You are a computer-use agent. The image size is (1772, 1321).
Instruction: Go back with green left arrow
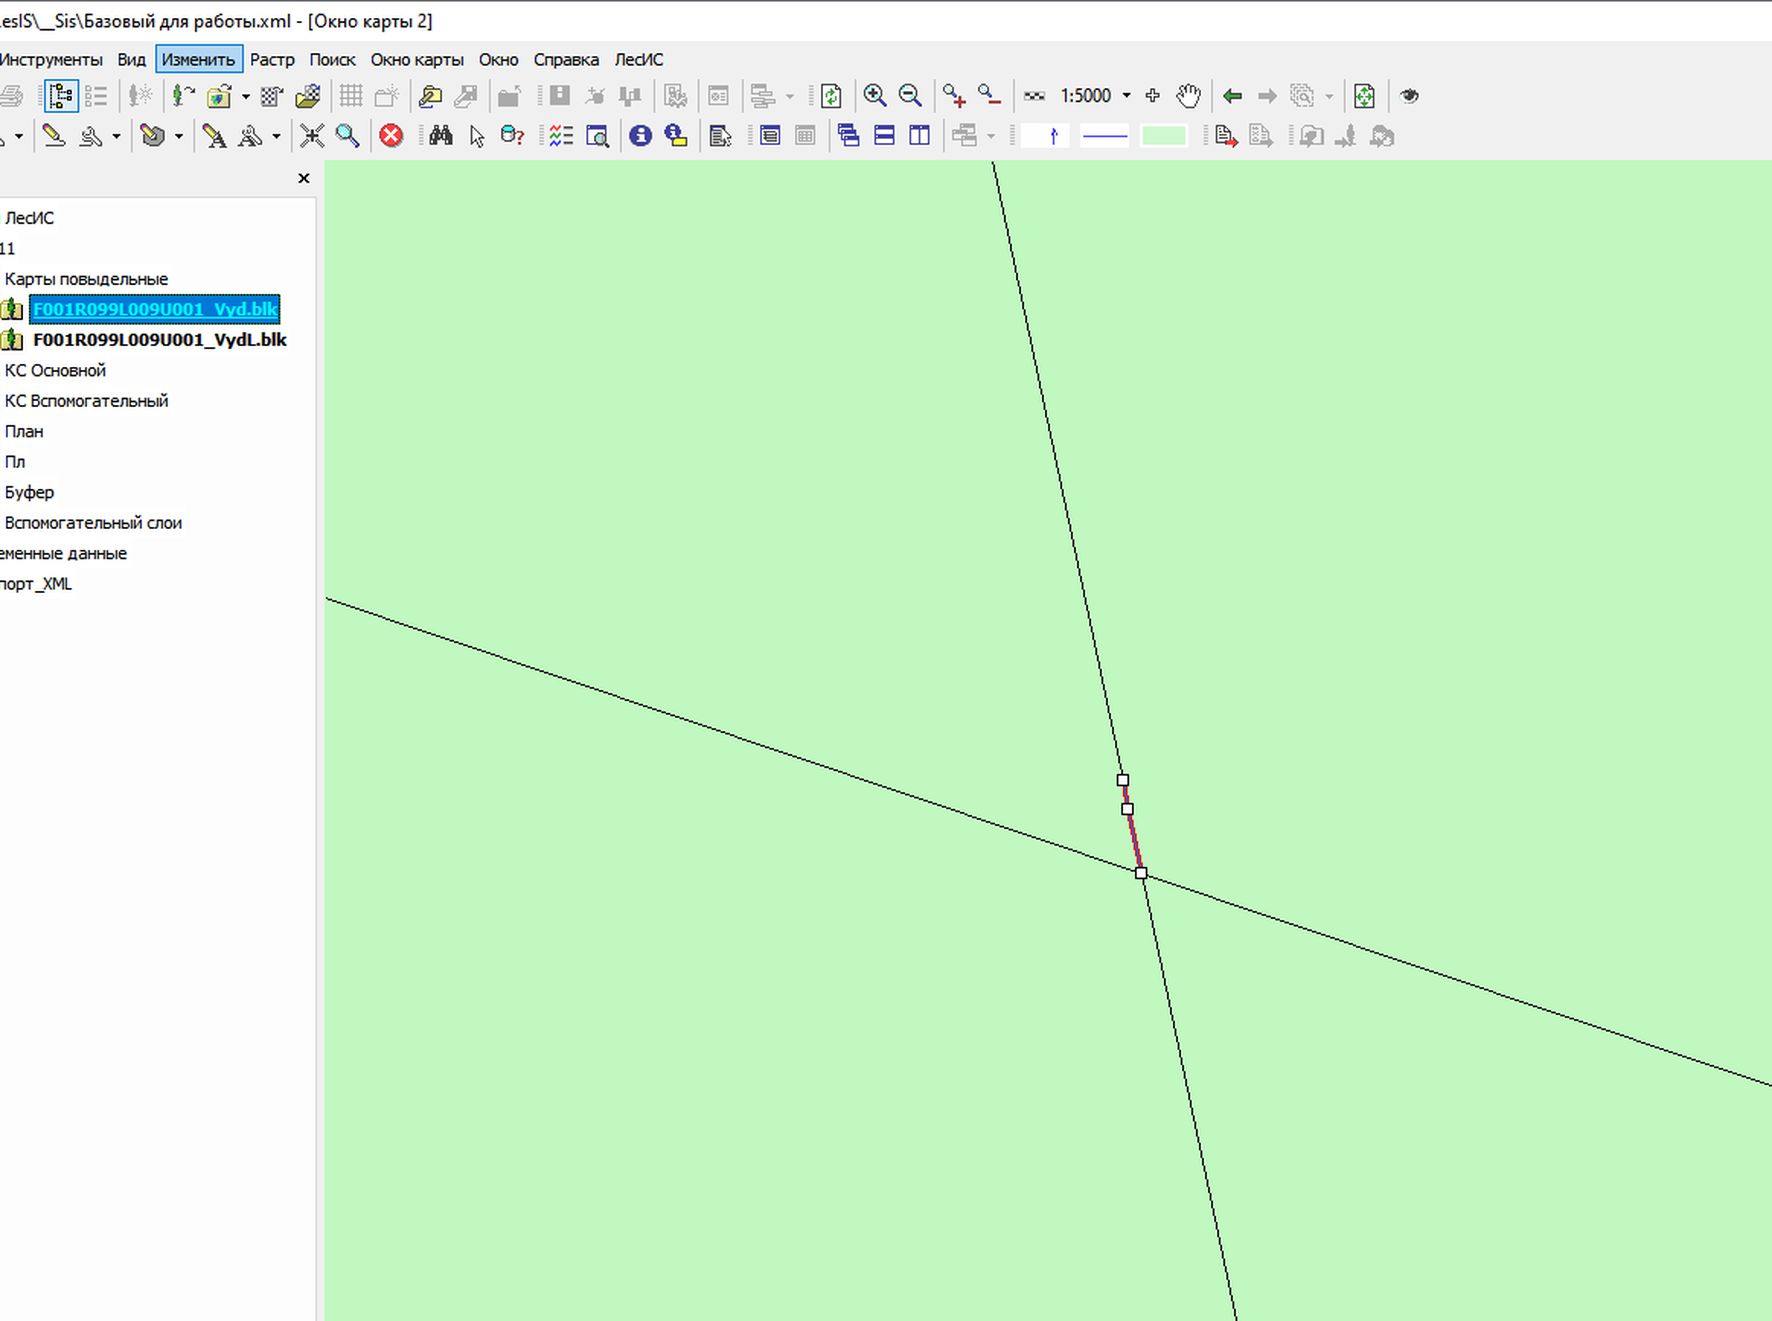pos(1232,96)
